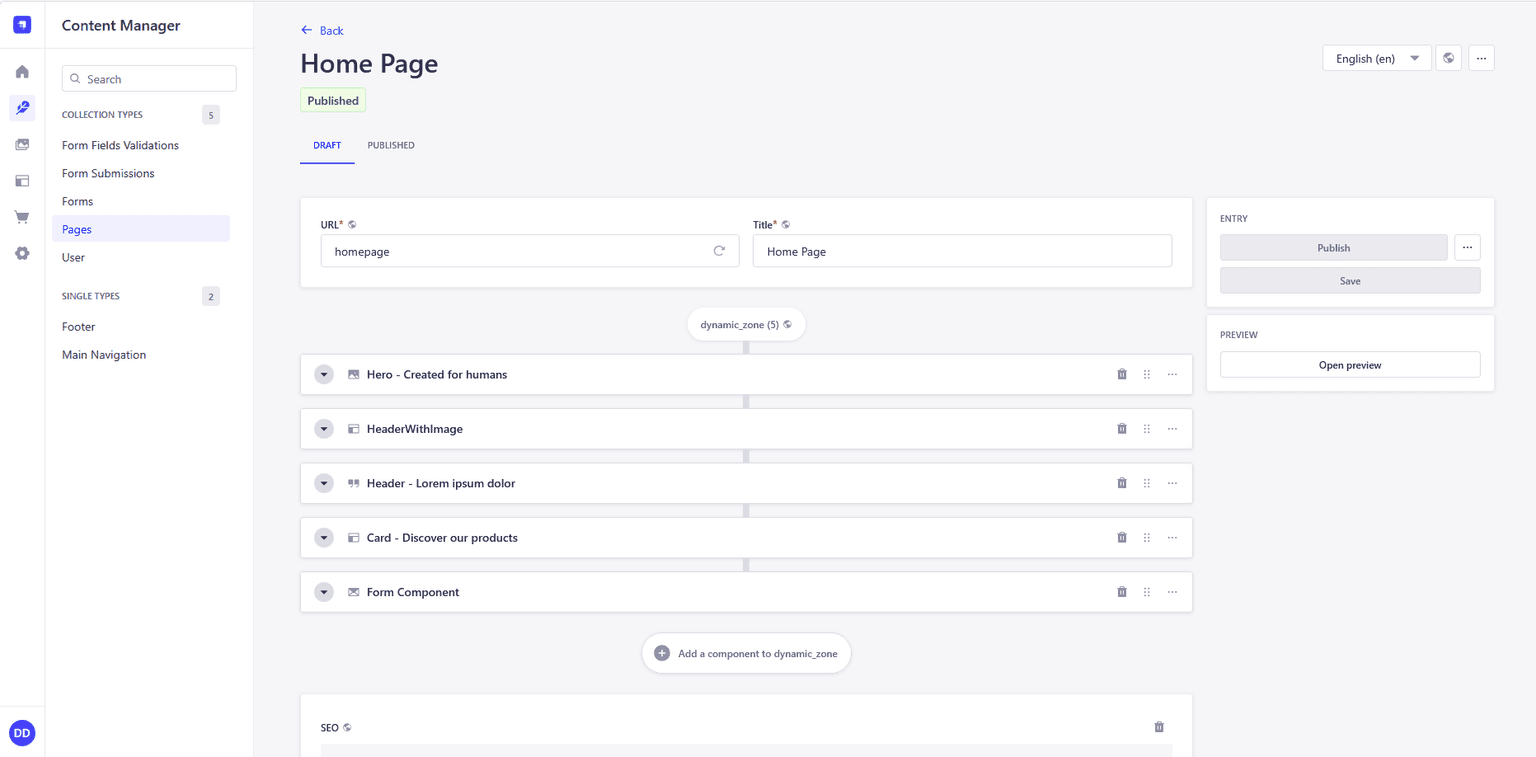Open Form Submissions collection
The width and height of the screenshot is (1536, 757).
click(108, 173)
